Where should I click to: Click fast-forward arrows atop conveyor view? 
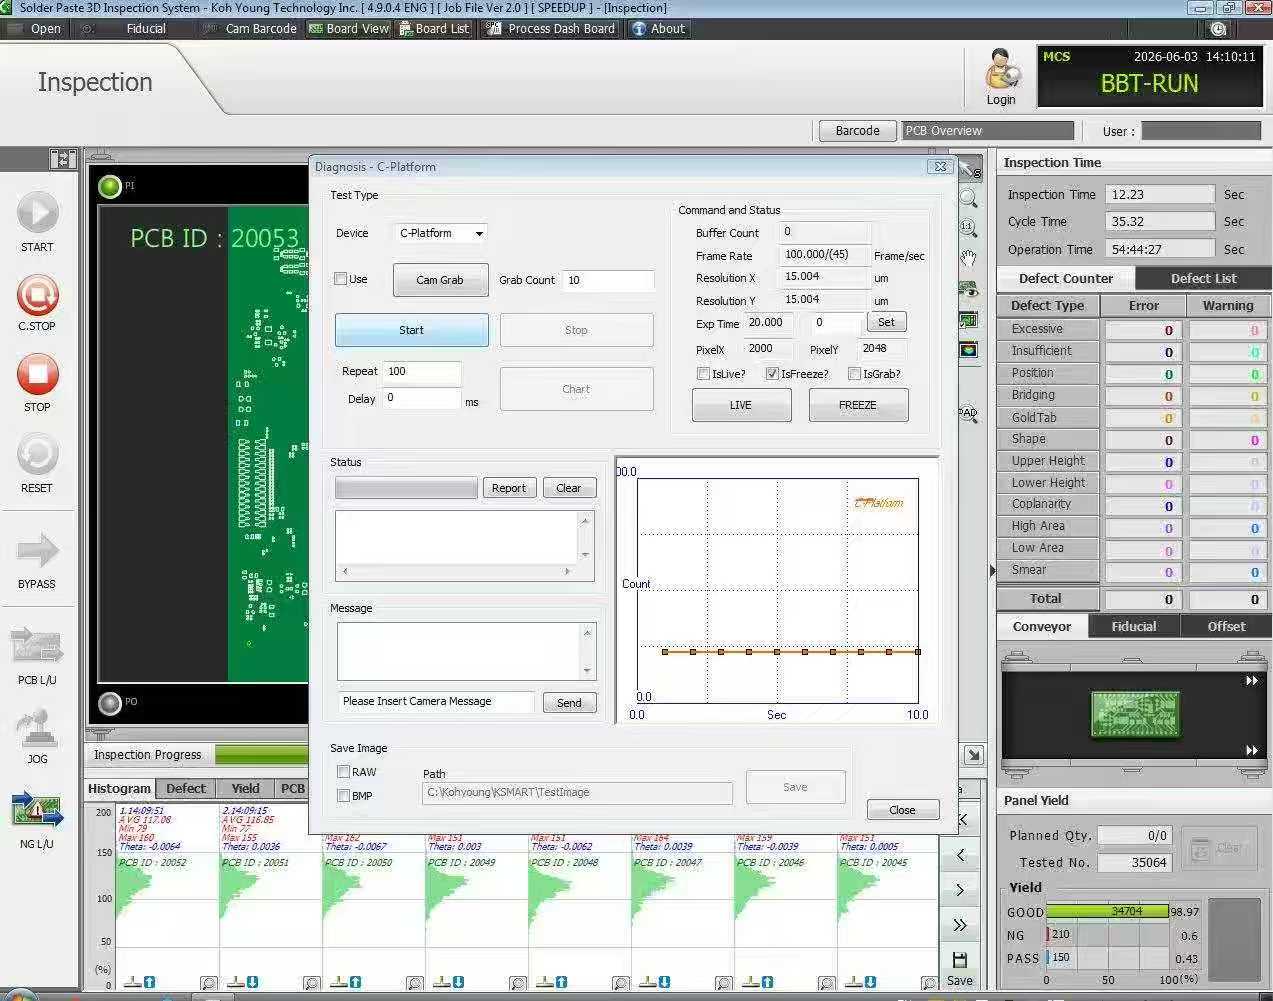click(1251, 681)
